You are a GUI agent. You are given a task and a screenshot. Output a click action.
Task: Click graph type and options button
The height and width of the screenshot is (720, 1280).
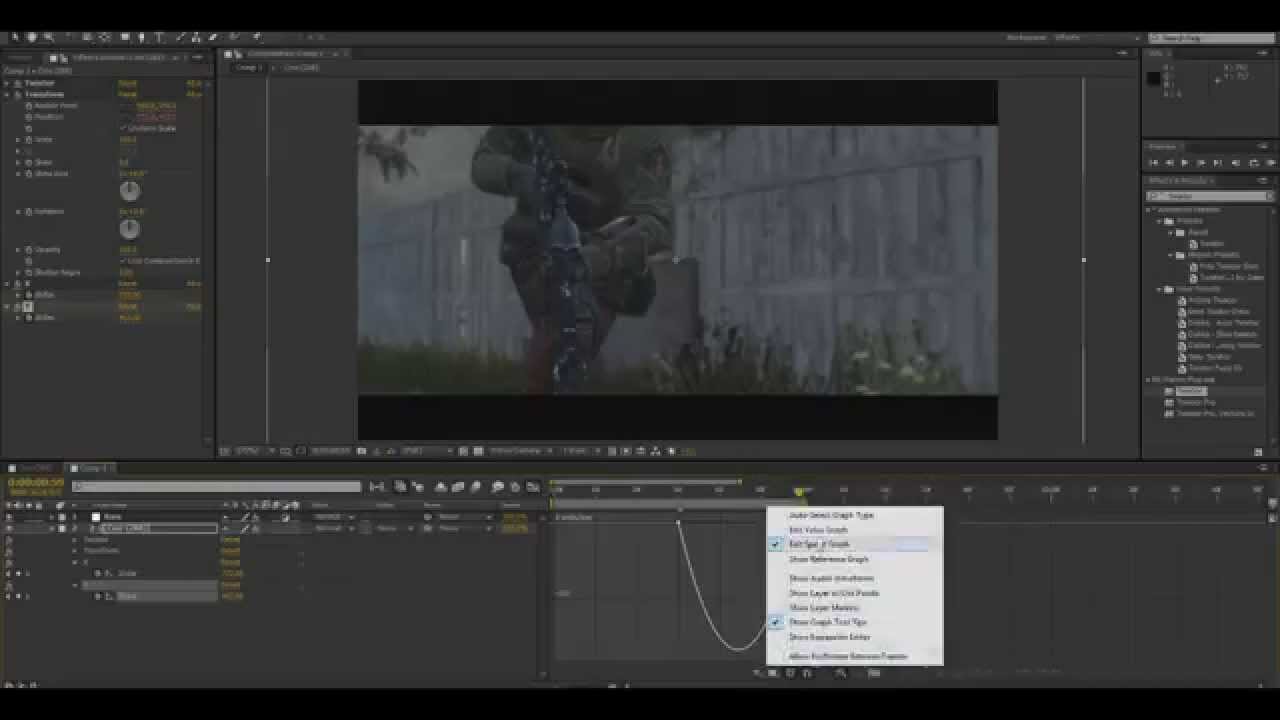[x=772, y=673]
